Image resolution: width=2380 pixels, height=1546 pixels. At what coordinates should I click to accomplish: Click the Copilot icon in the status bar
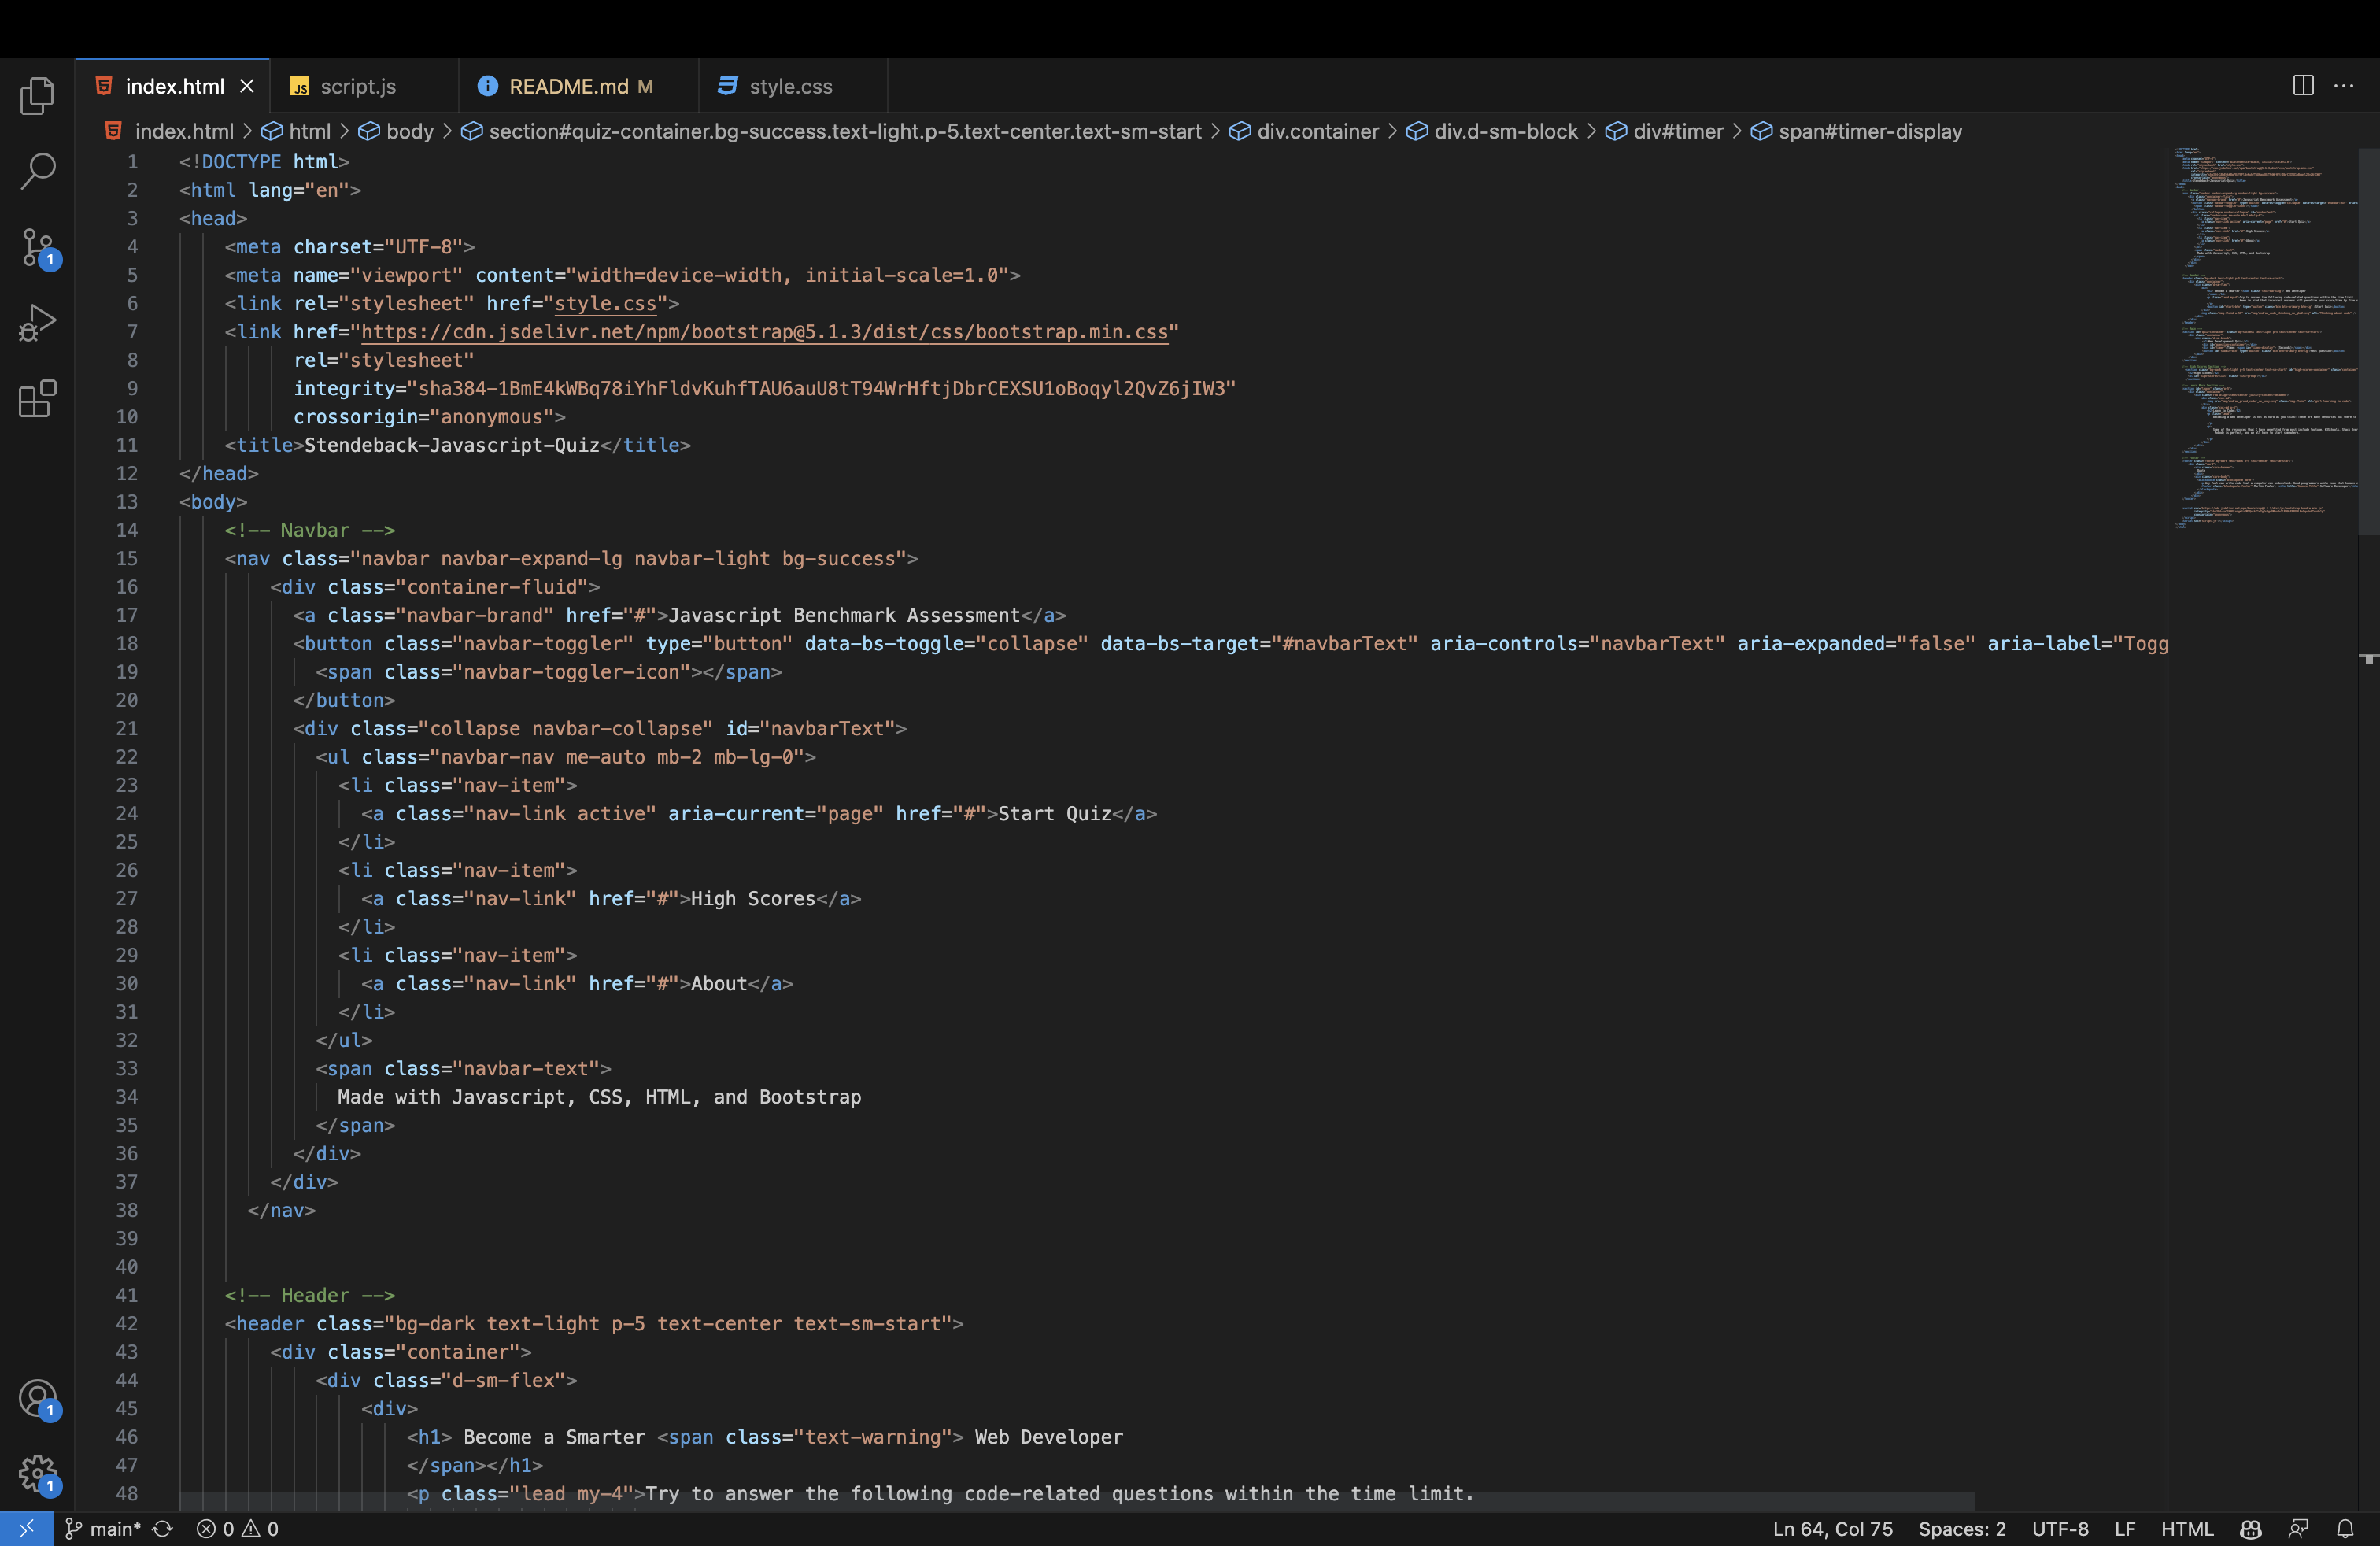tap(2249, 1529)
